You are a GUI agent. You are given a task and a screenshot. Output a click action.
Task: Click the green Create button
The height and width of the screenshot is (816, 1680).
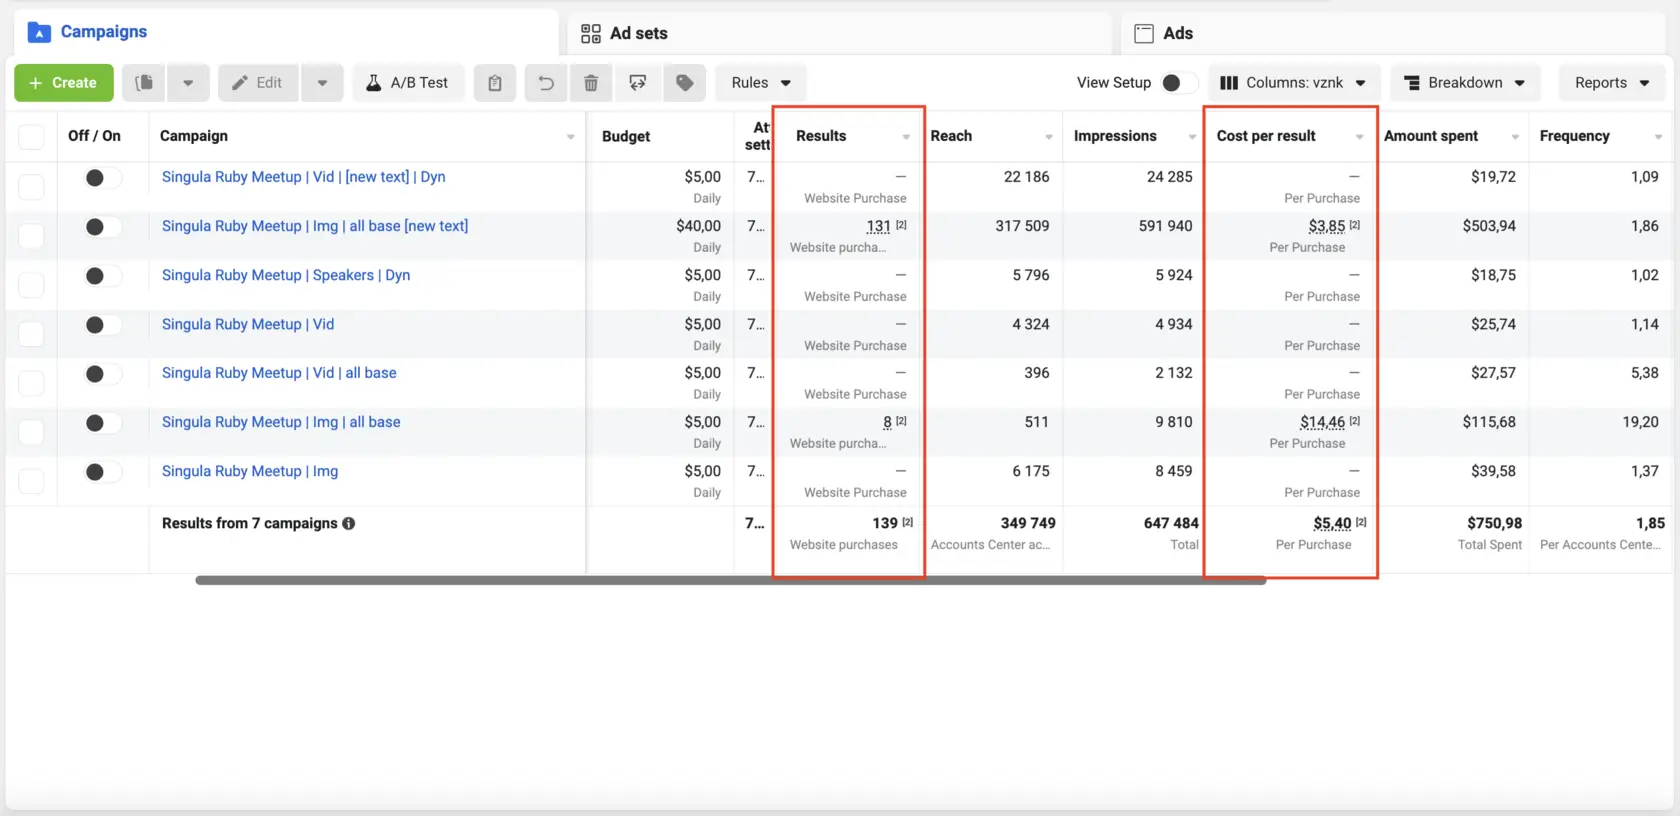click(x=64, y=83)
